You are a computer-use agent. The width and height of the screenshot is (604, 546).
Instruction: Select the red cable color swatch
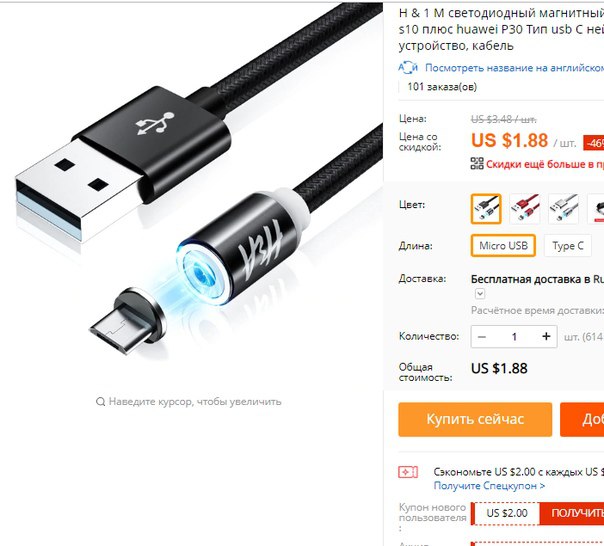[524, 208]
